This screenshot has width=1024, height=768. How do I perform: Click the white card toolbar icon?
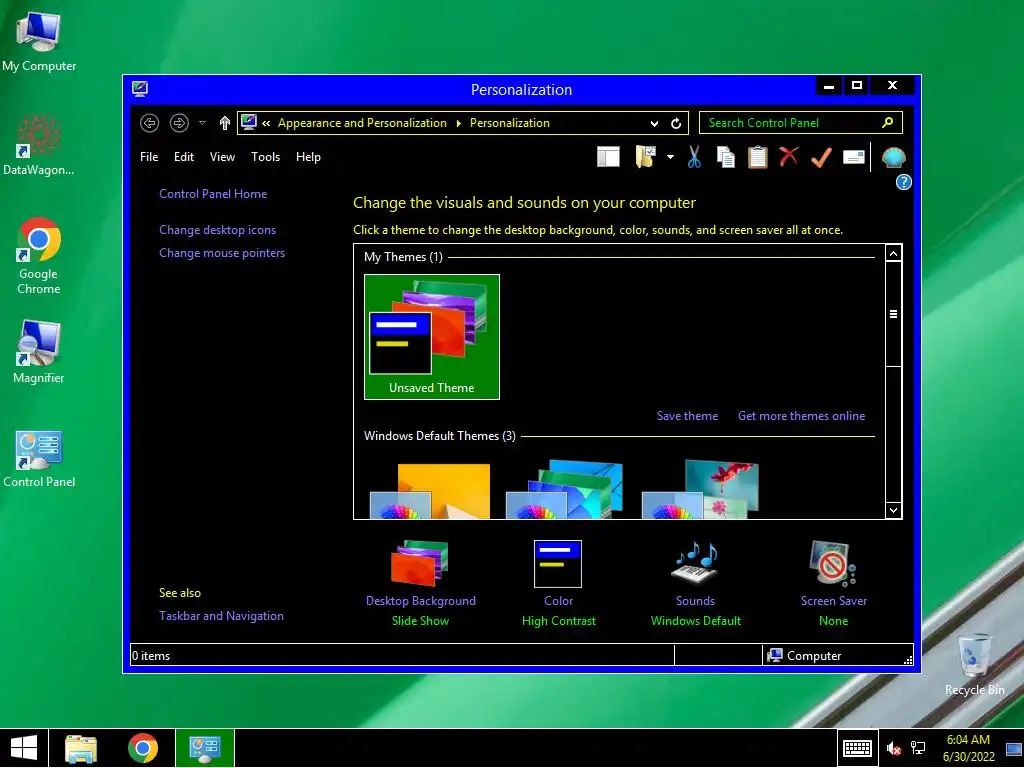[854, 157]
